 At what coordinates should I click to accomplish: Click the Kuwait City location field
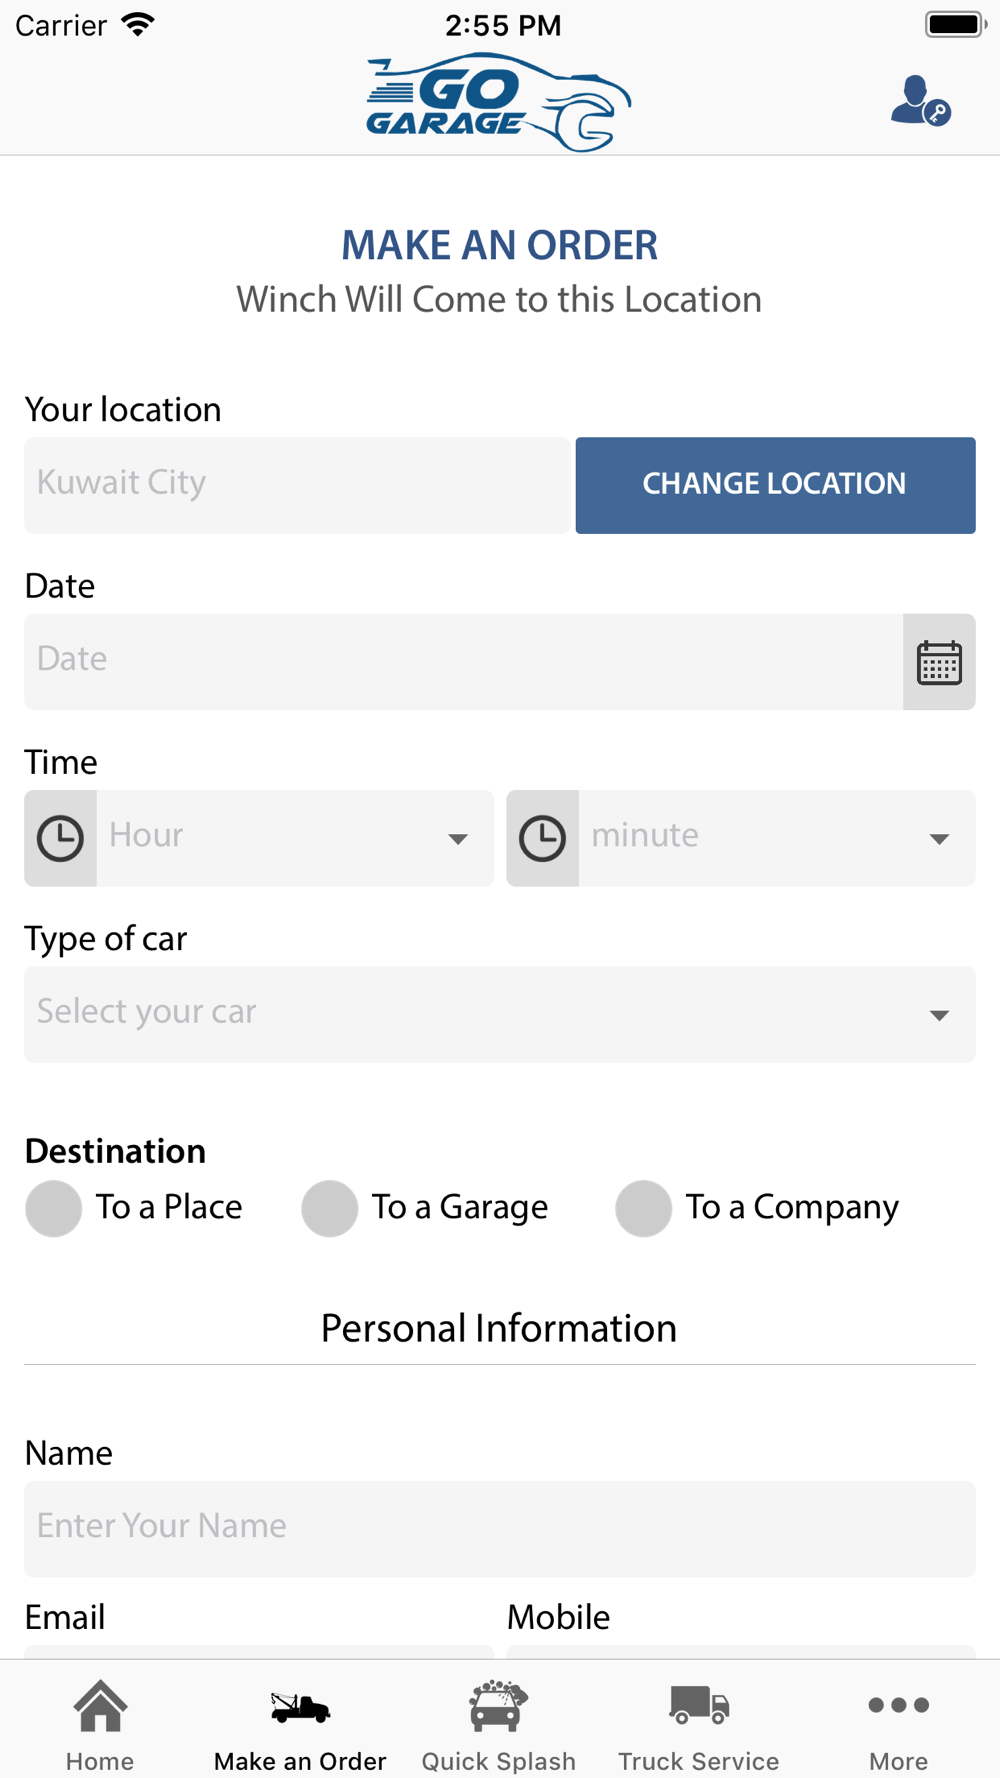coord(297,485)
